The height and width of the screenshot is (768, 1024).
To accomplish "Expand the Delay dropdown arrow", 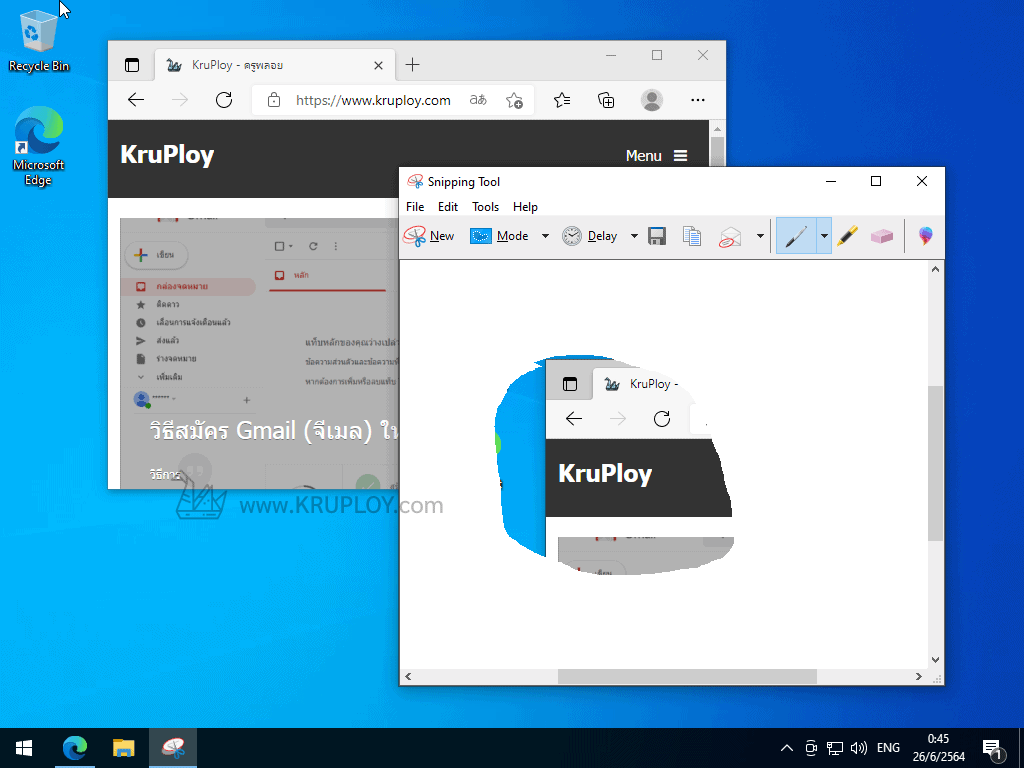I will coord(634,236).
